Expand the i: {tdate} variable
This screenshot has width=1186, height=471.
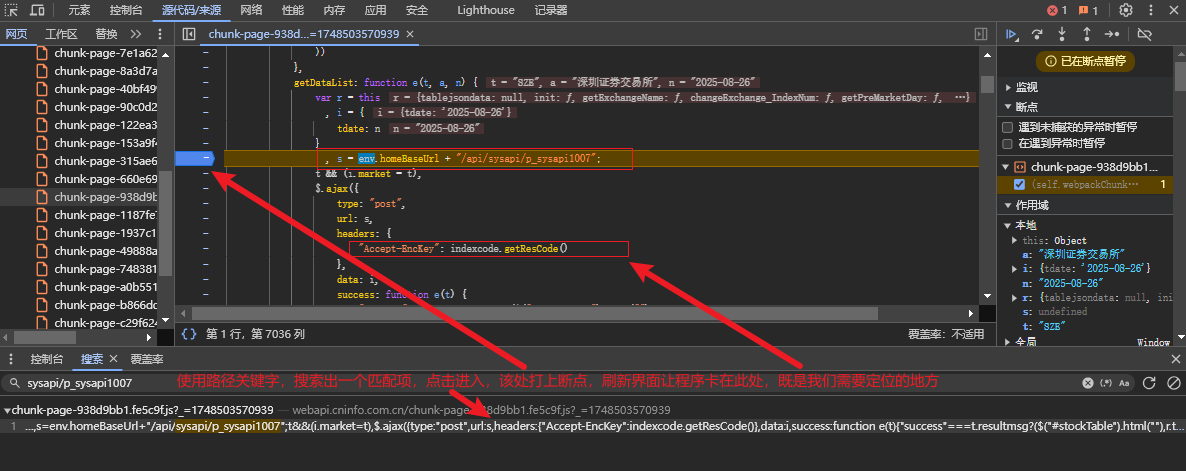pos(1015,268)
